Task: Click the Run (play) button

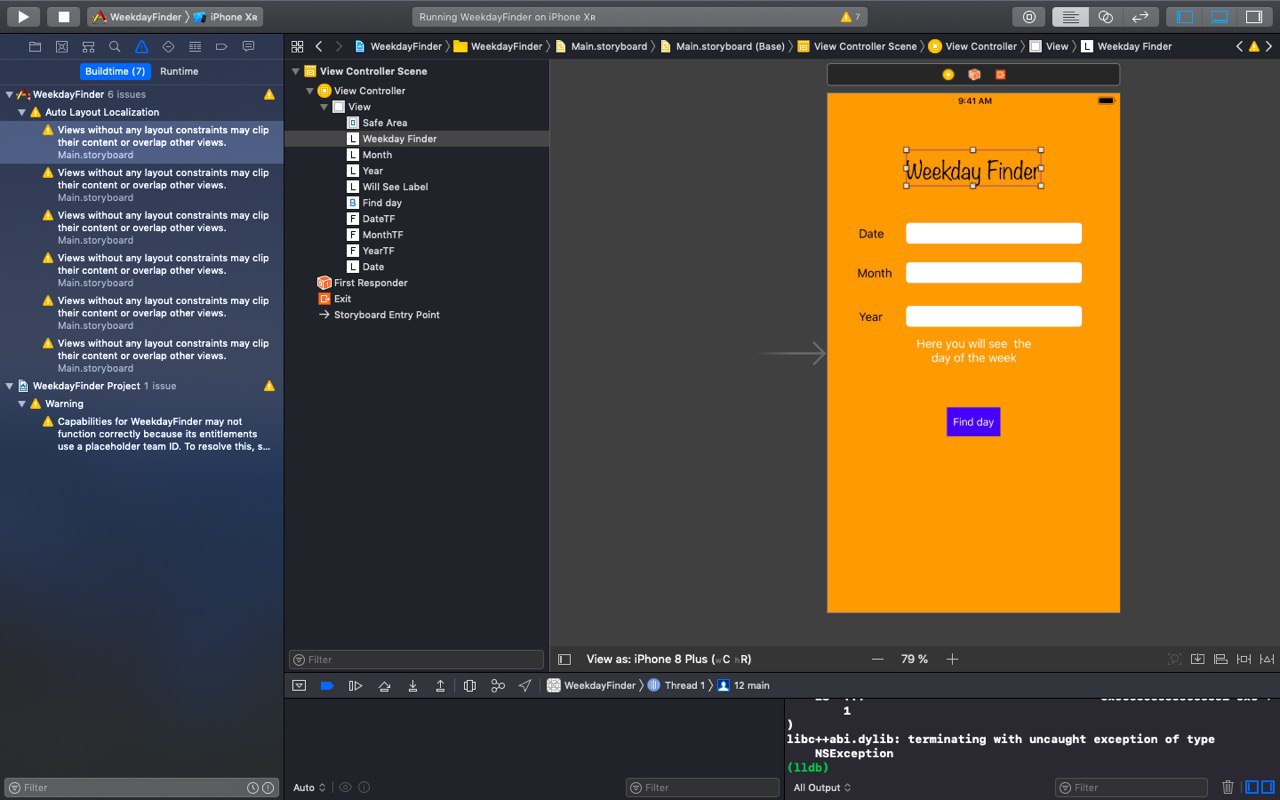Action: coord(23,17)
